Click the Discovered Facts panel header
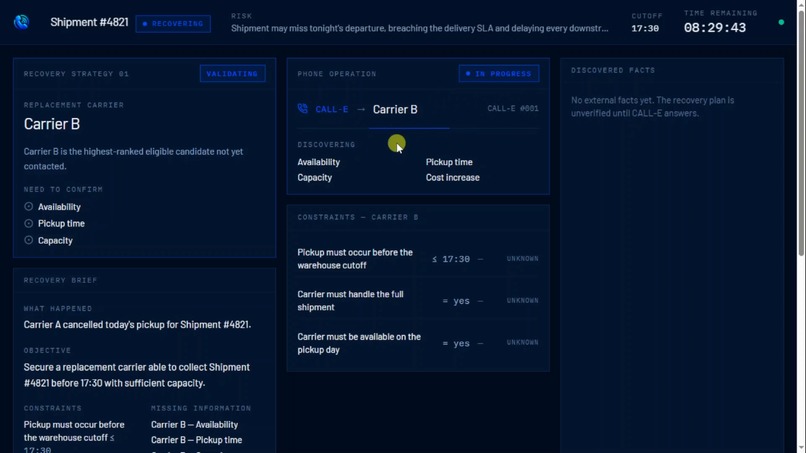Screen dimensions: 806x453 [613, 70]
